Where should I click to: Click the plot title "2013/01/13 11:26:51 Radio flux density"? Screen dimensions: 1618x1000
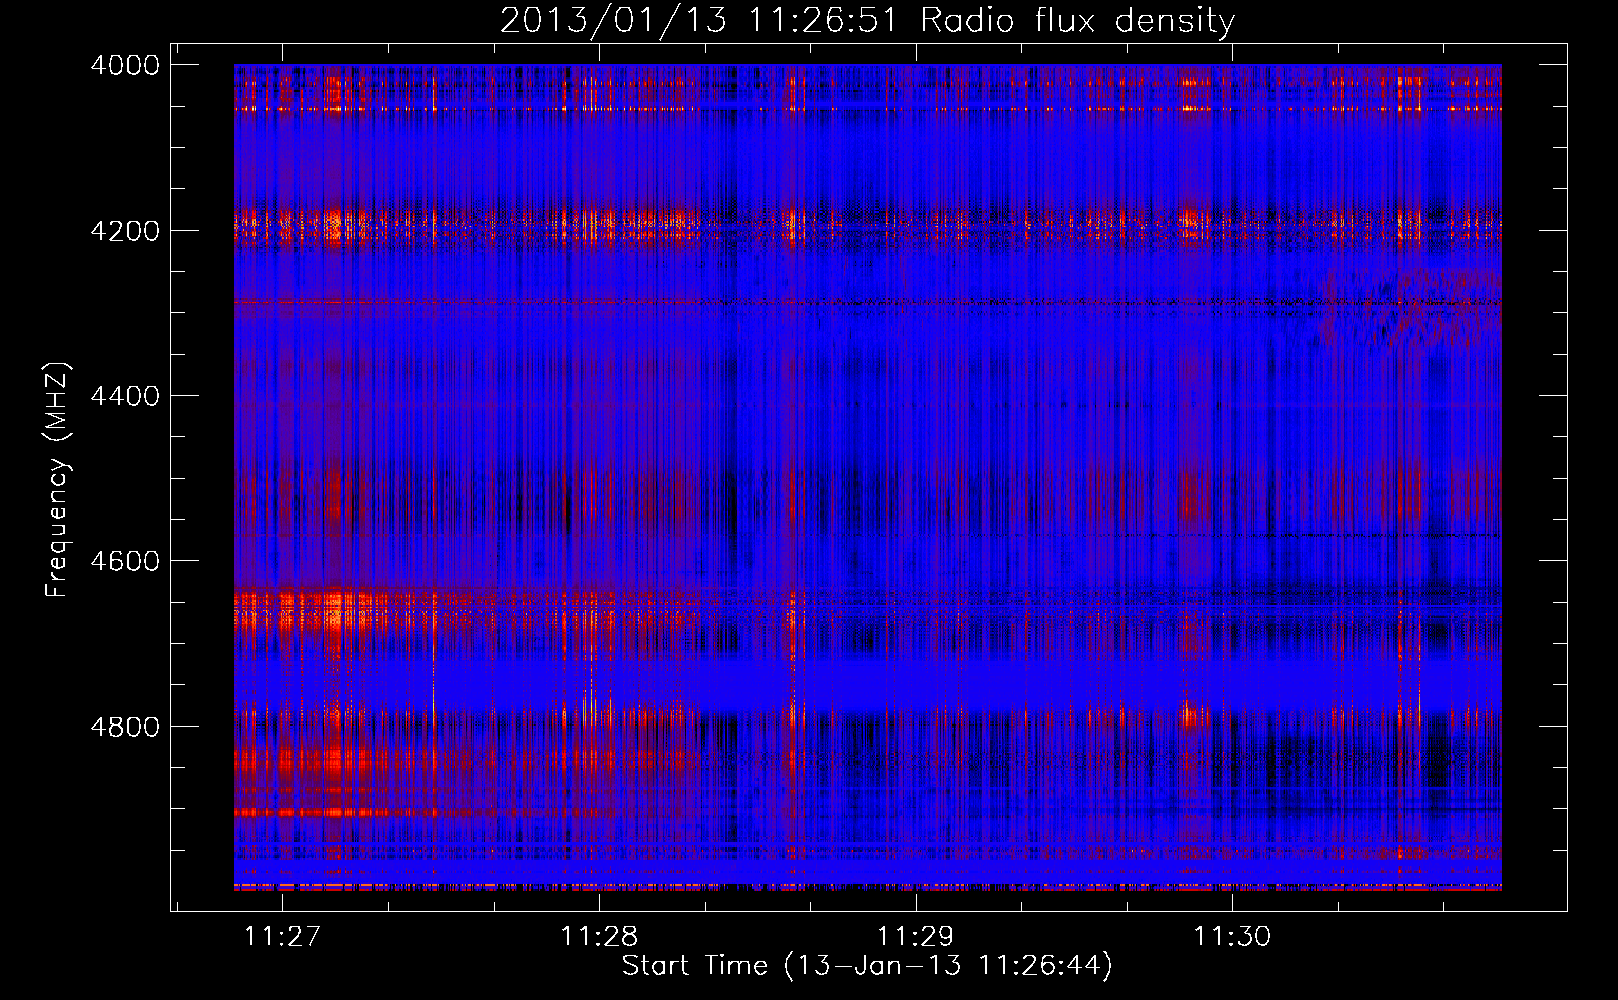coord(867,20)
